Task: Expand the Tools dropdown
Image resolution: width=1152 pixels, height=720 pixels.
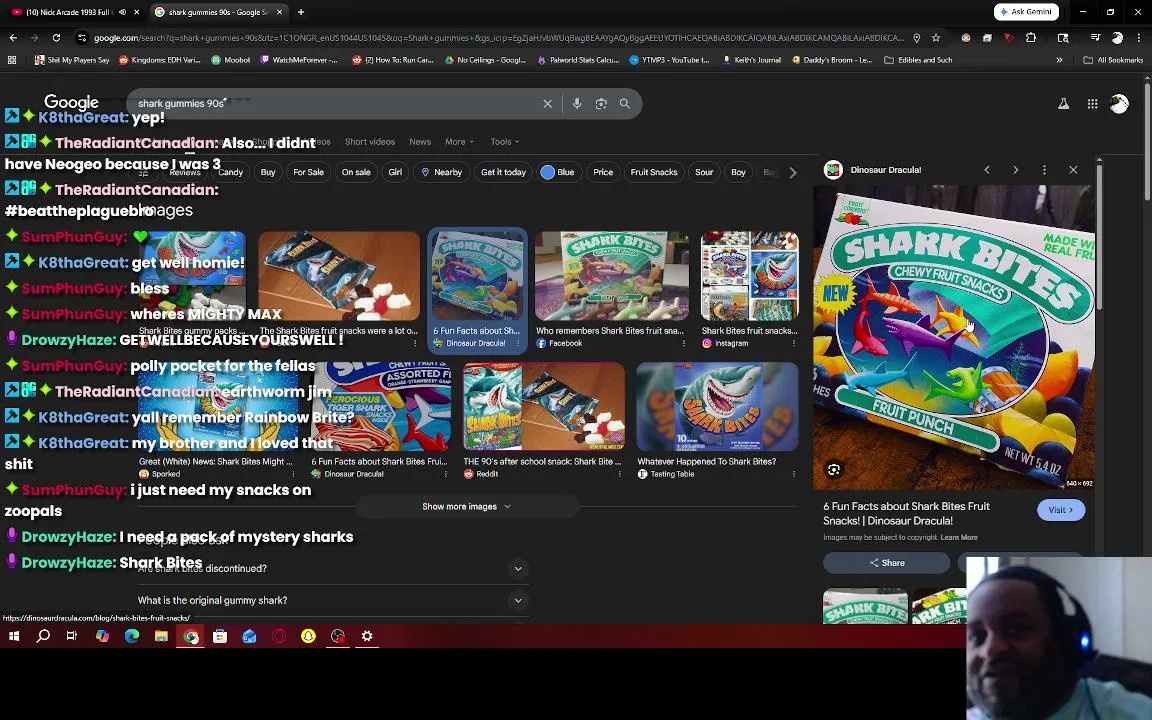Action: click(505, 142)
